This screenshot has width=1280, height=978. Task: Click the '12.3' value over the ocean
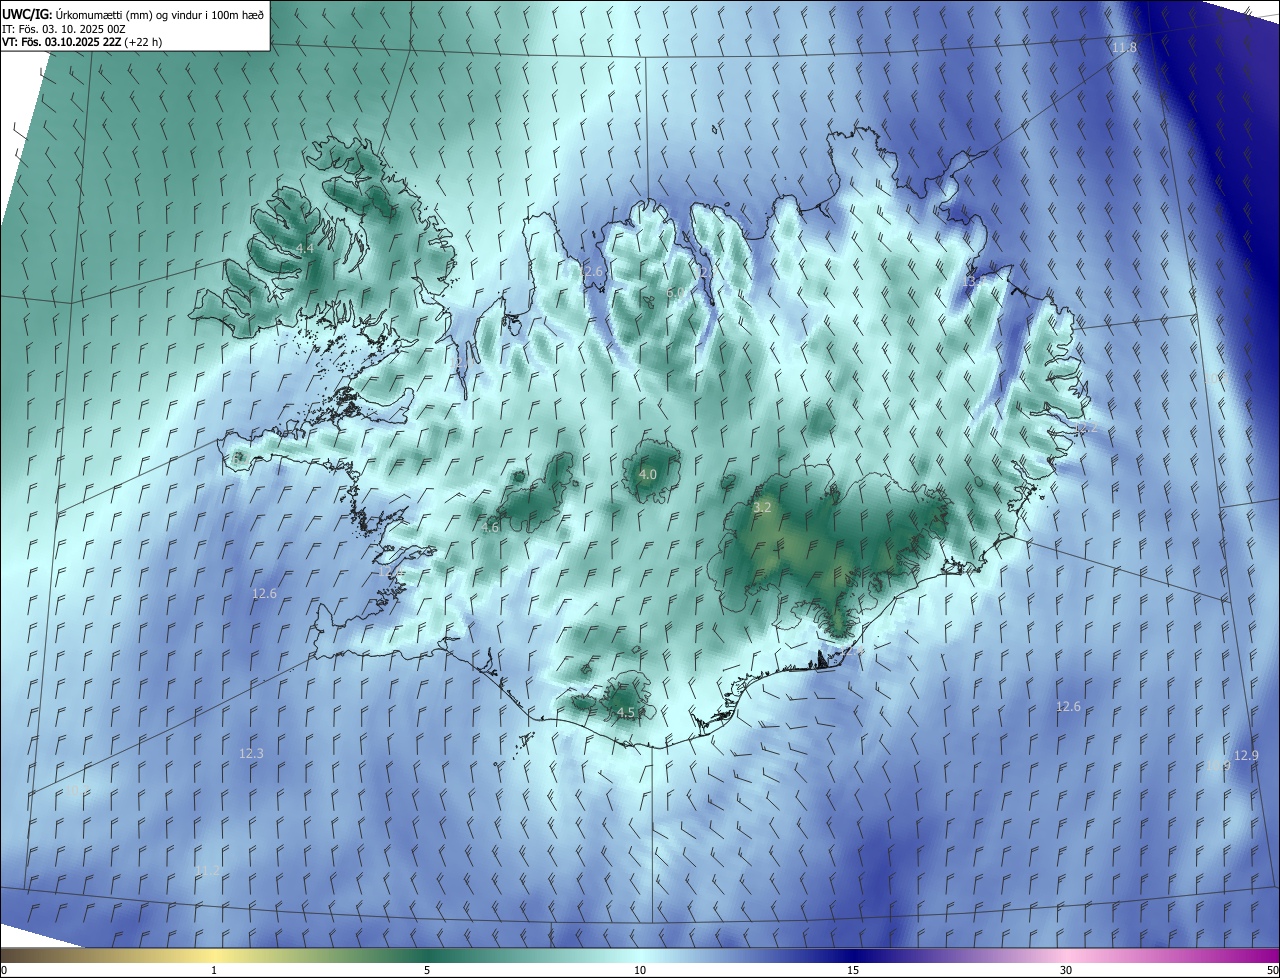(251, 753)
